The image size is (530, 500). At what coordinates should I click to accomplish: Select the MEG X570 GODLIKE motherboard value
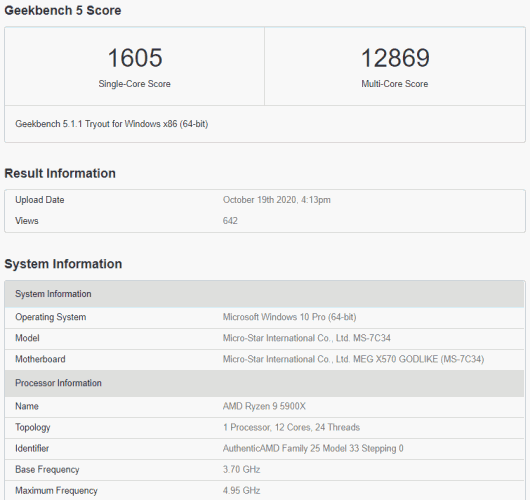353,359
